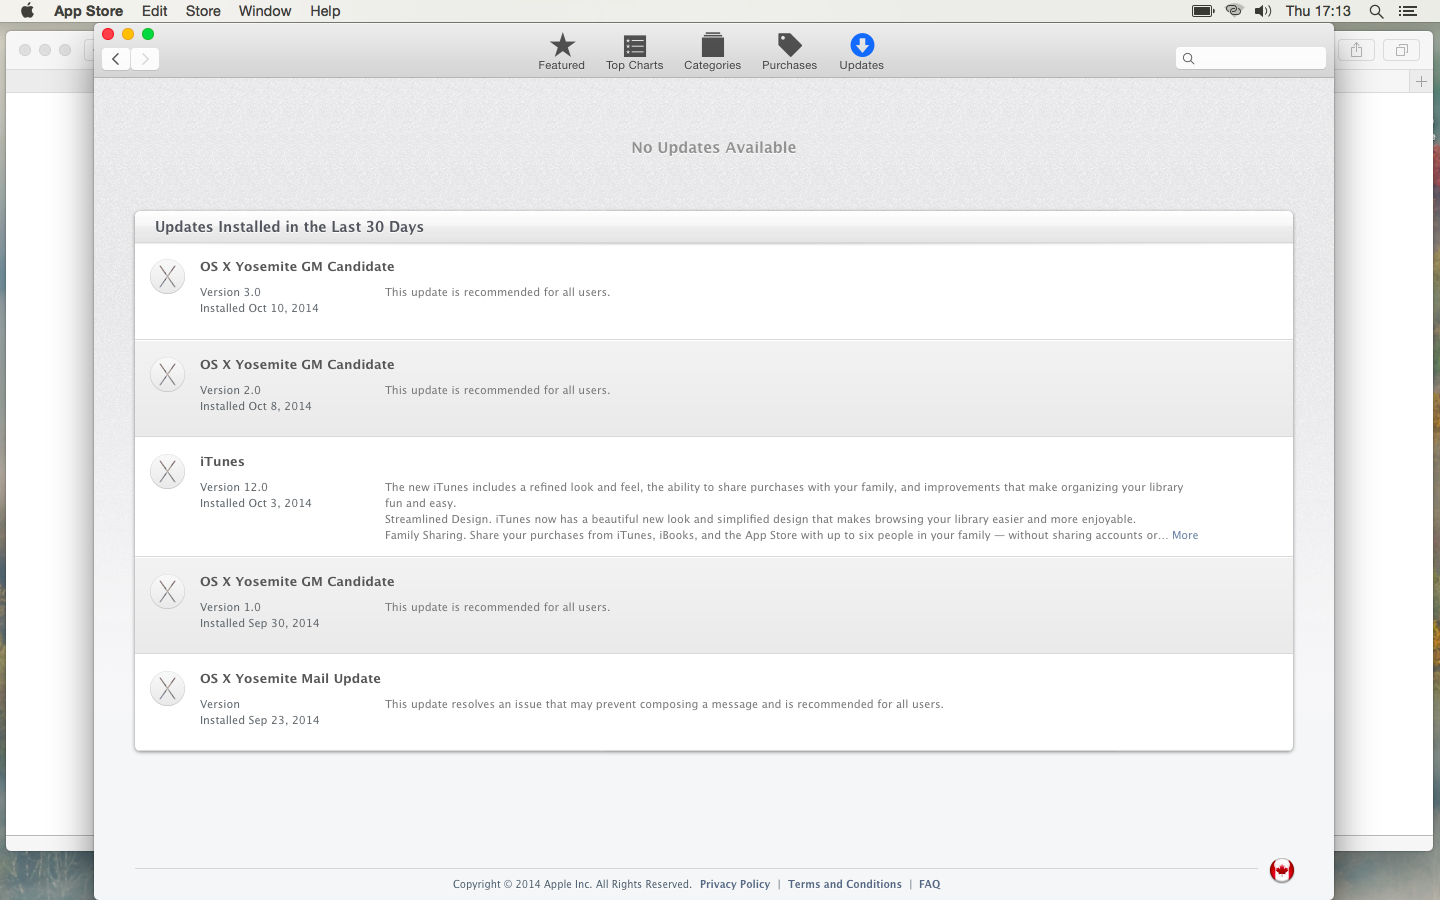The width and height of the screenshot is (1440, 900).
Task: Open the Featured star tab
Action: [x=562, y=51]
